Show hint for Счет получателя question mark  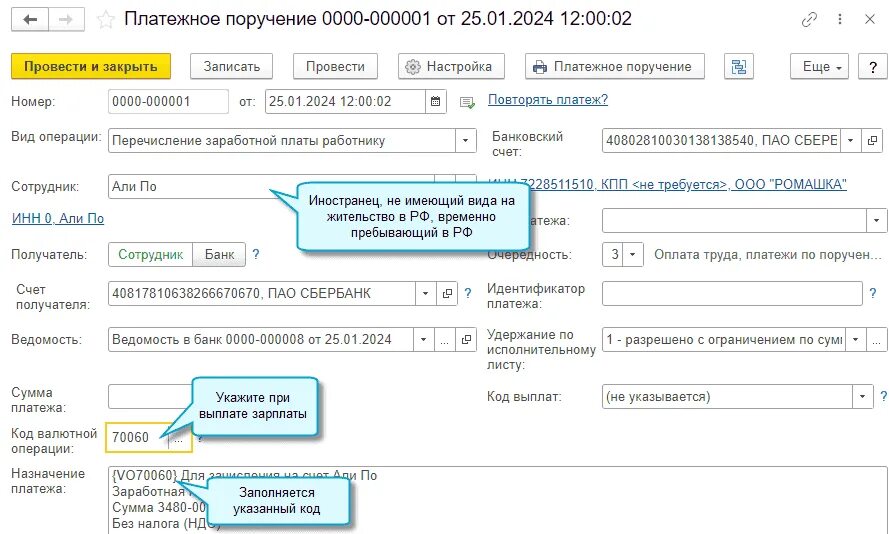pyautogui.click(x=468, y=294)
